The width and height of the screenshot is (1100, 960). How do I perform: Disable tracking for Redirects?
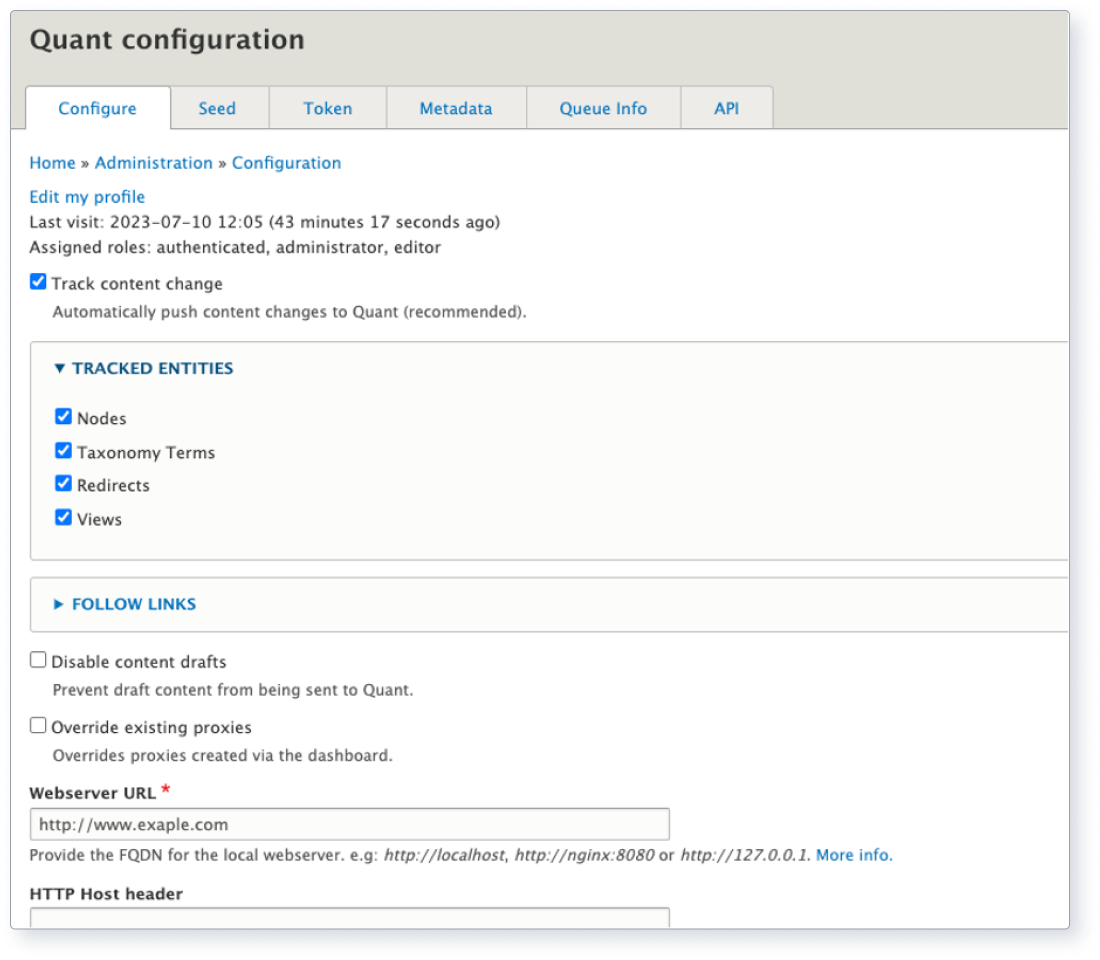(63, 484)
